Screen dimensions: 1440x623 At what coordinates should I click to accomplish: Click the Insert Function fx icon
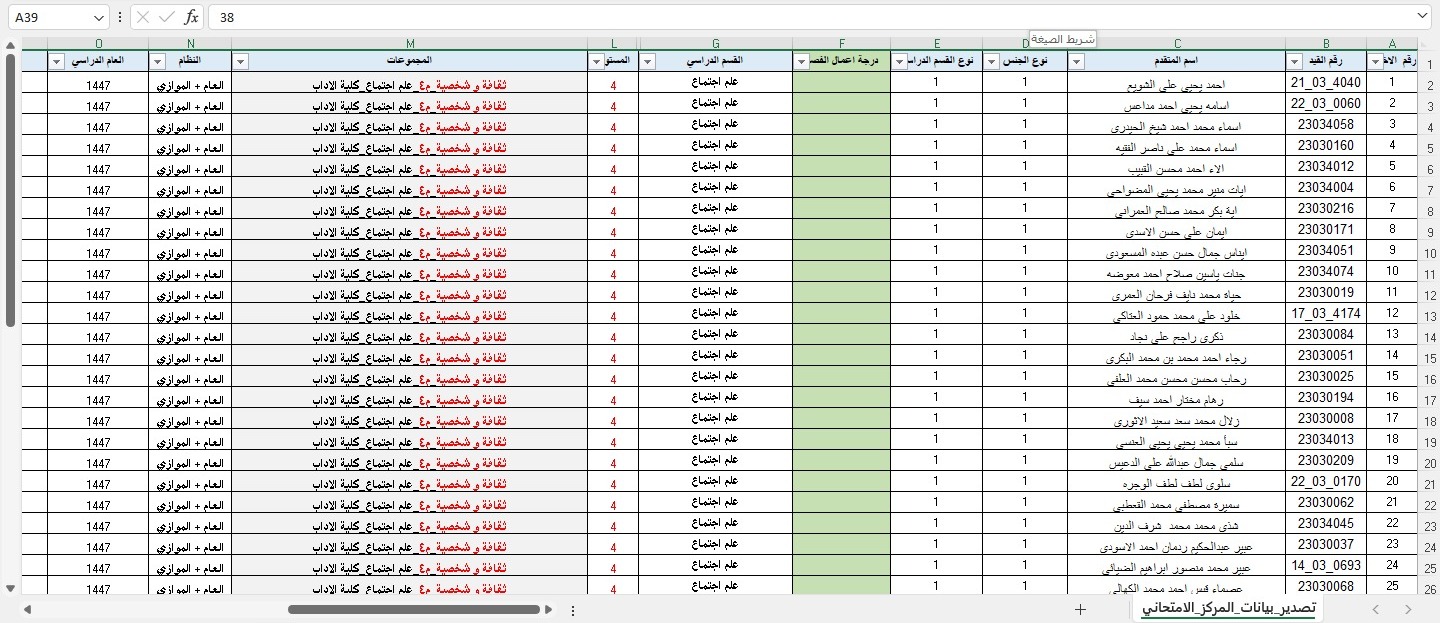[192, 17]
